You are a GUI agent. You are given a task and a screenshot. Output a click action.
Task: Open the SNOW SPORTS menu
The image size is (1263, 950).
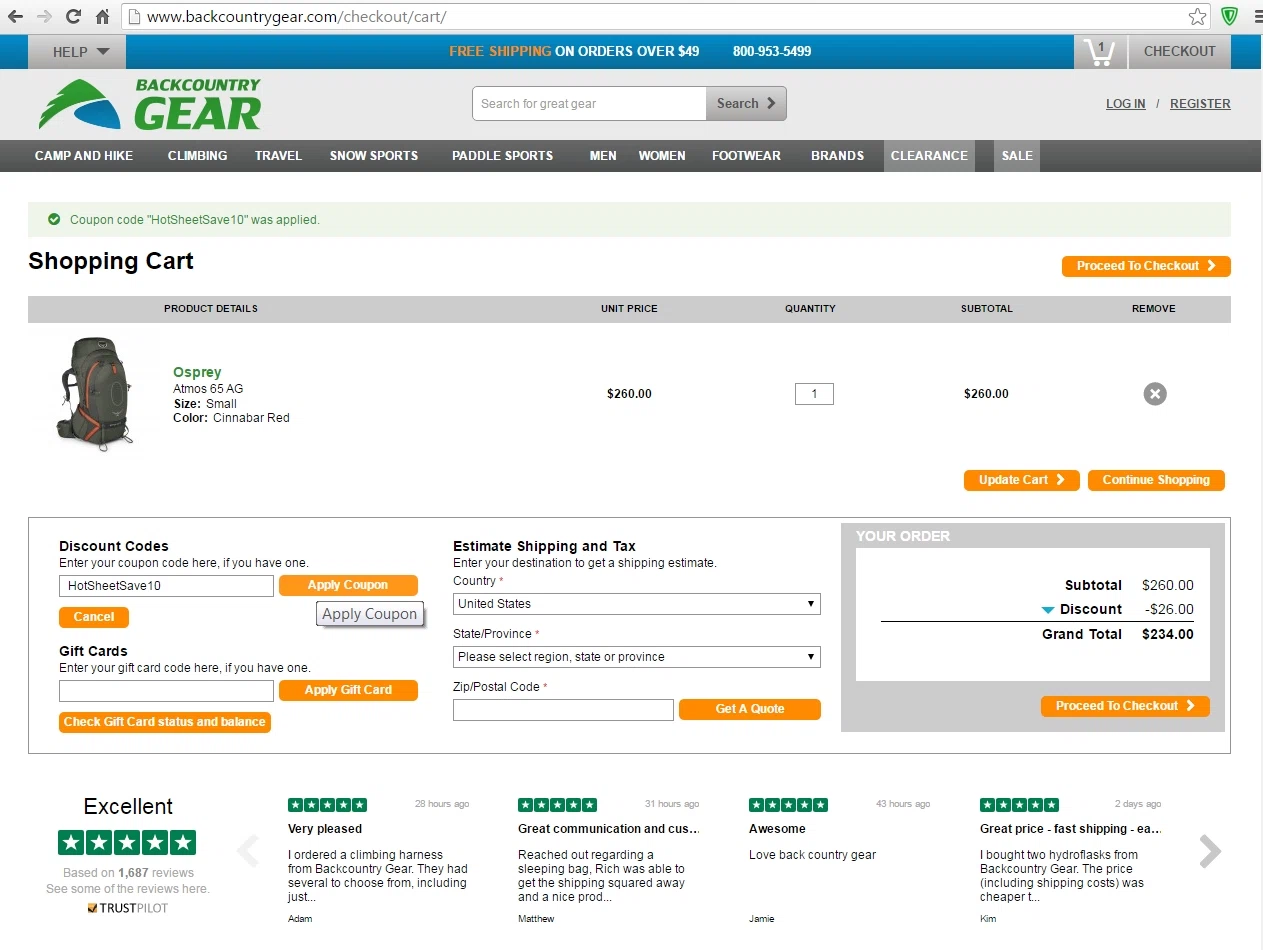coord(374,156)
